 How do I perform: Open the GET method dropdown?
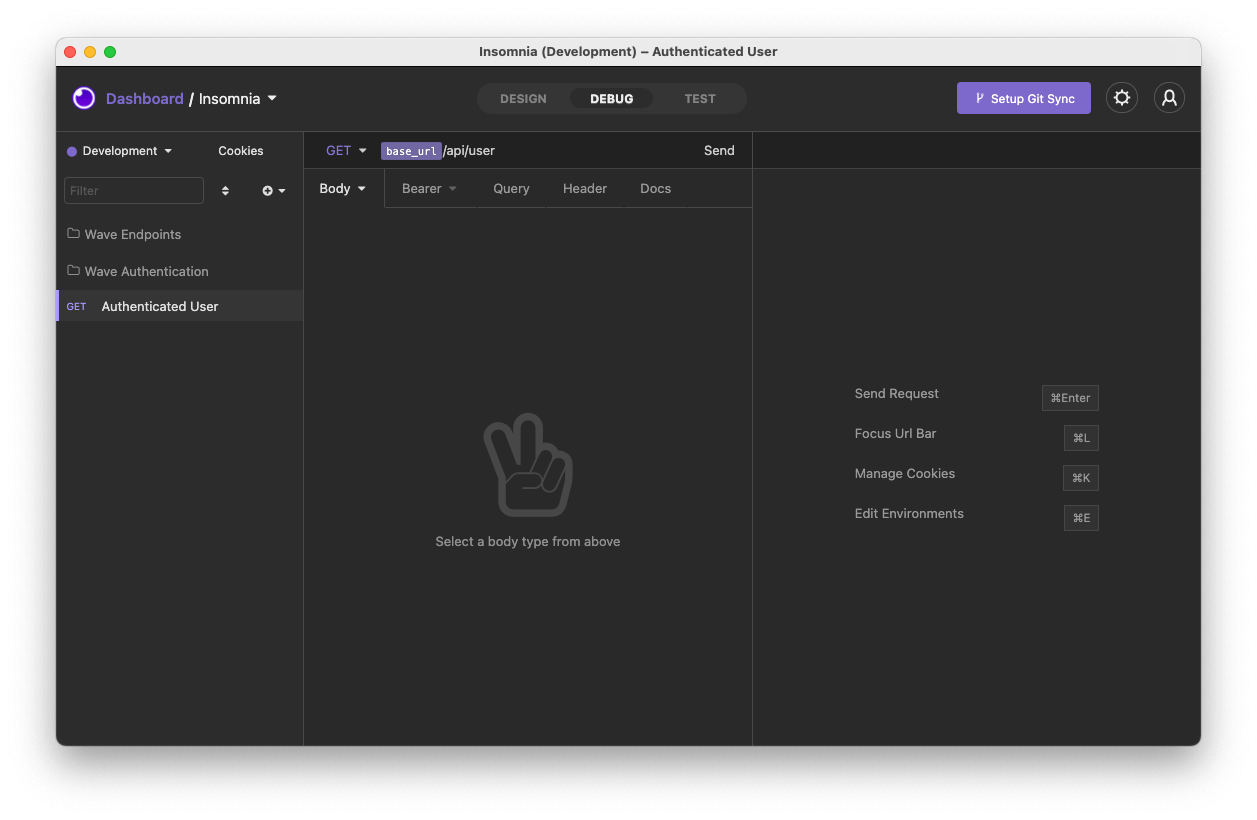(345, 150)
